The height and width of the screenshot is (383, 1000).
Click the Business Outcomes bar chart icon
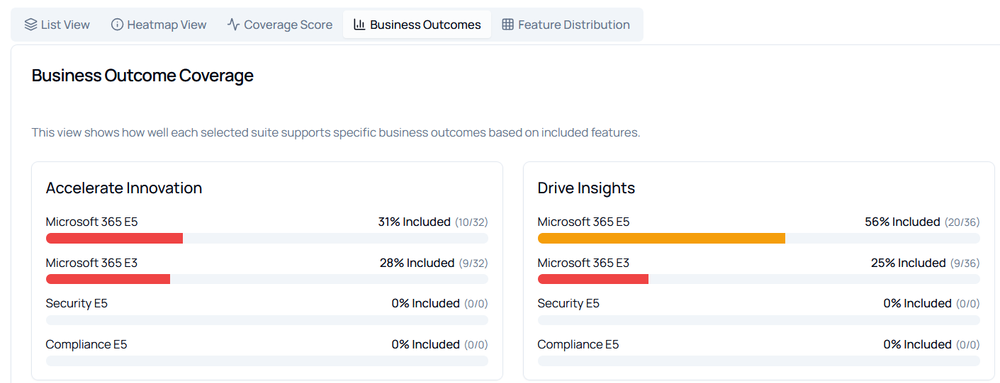point(359,25)
